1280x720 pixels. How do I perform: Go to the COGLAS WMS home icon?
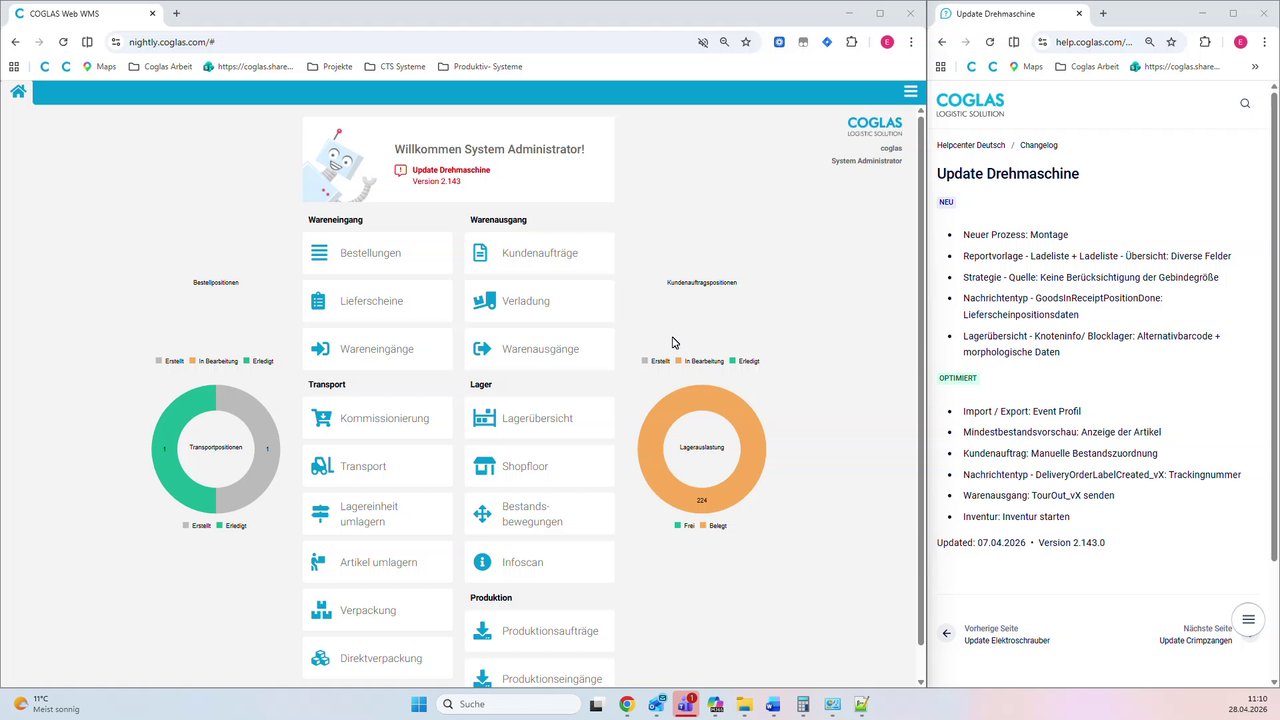point(18,92)
